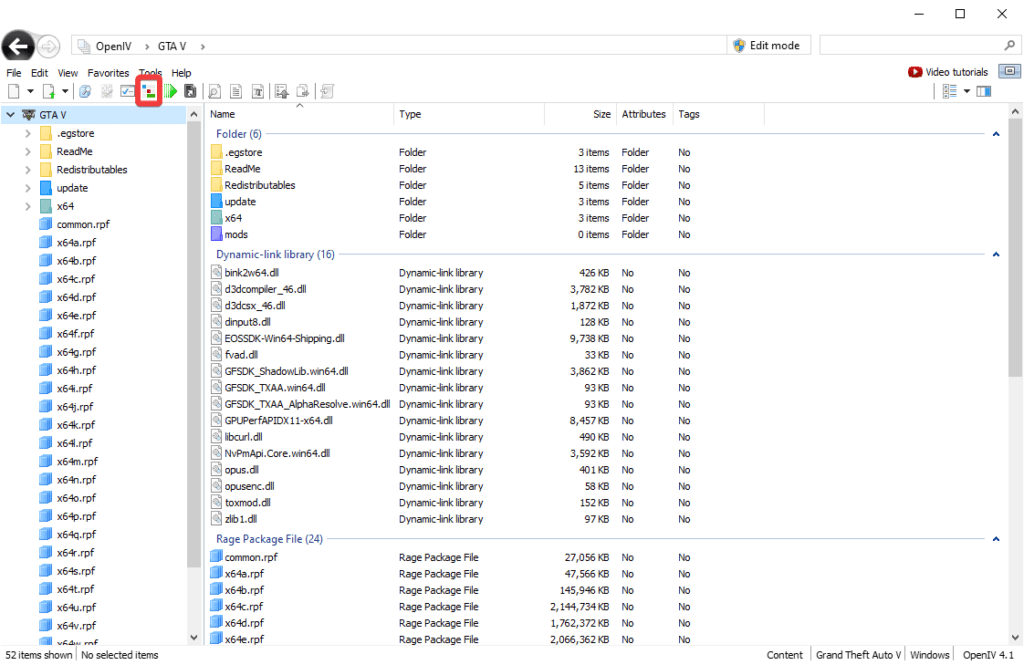Open the File menu
Viewport: 1024px width, 665px height.
point(14,73)
